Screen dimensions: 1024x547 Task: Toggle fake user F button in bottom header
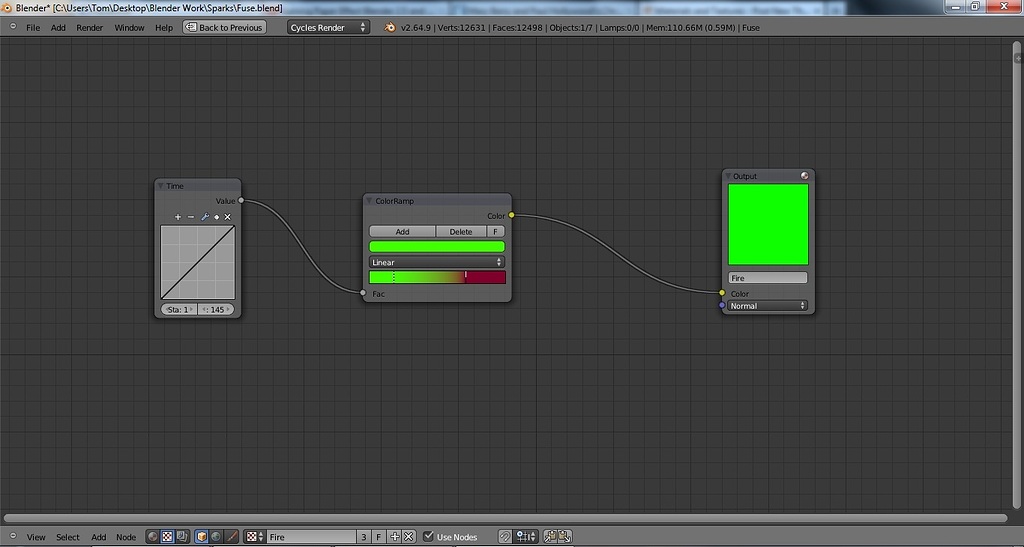pyautogui.click(x=379, y=537)
